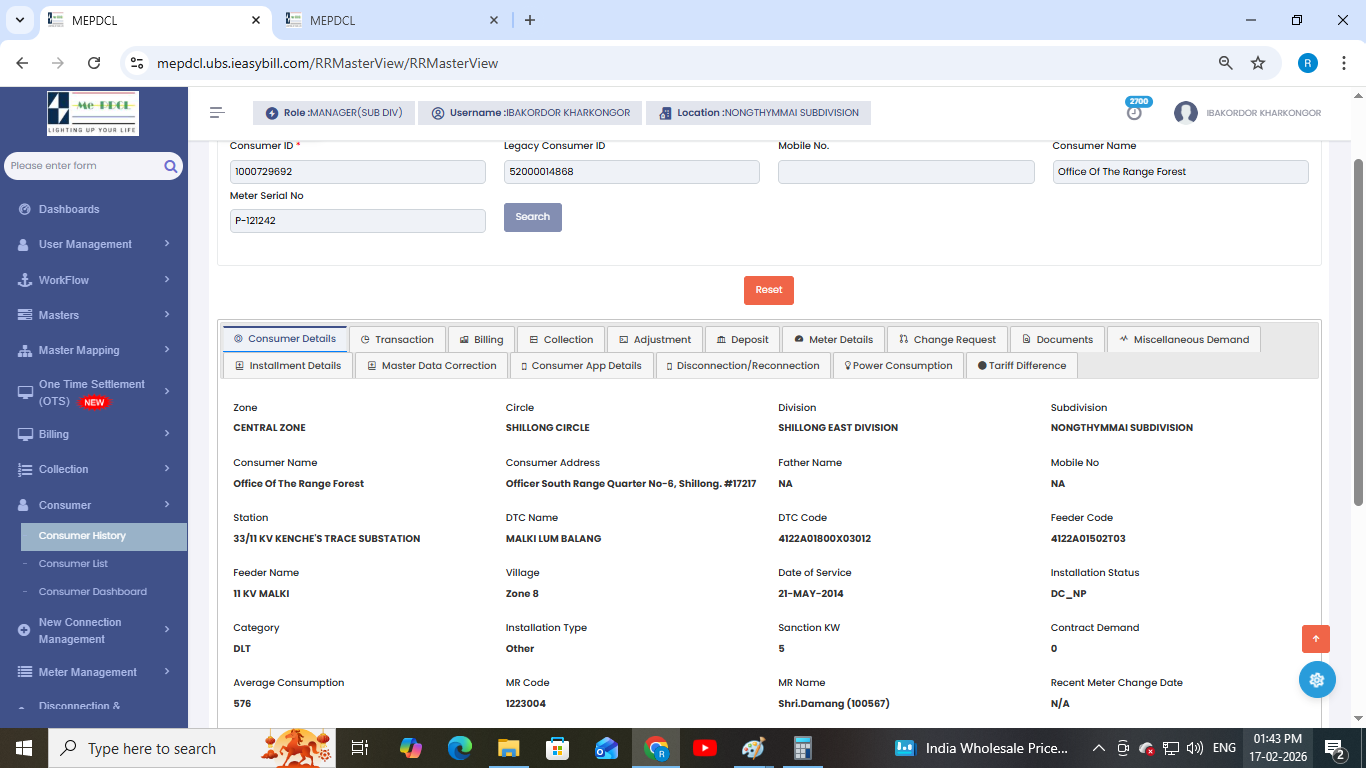Open the notification clock icon with 2700 badge

point(1134,112)
